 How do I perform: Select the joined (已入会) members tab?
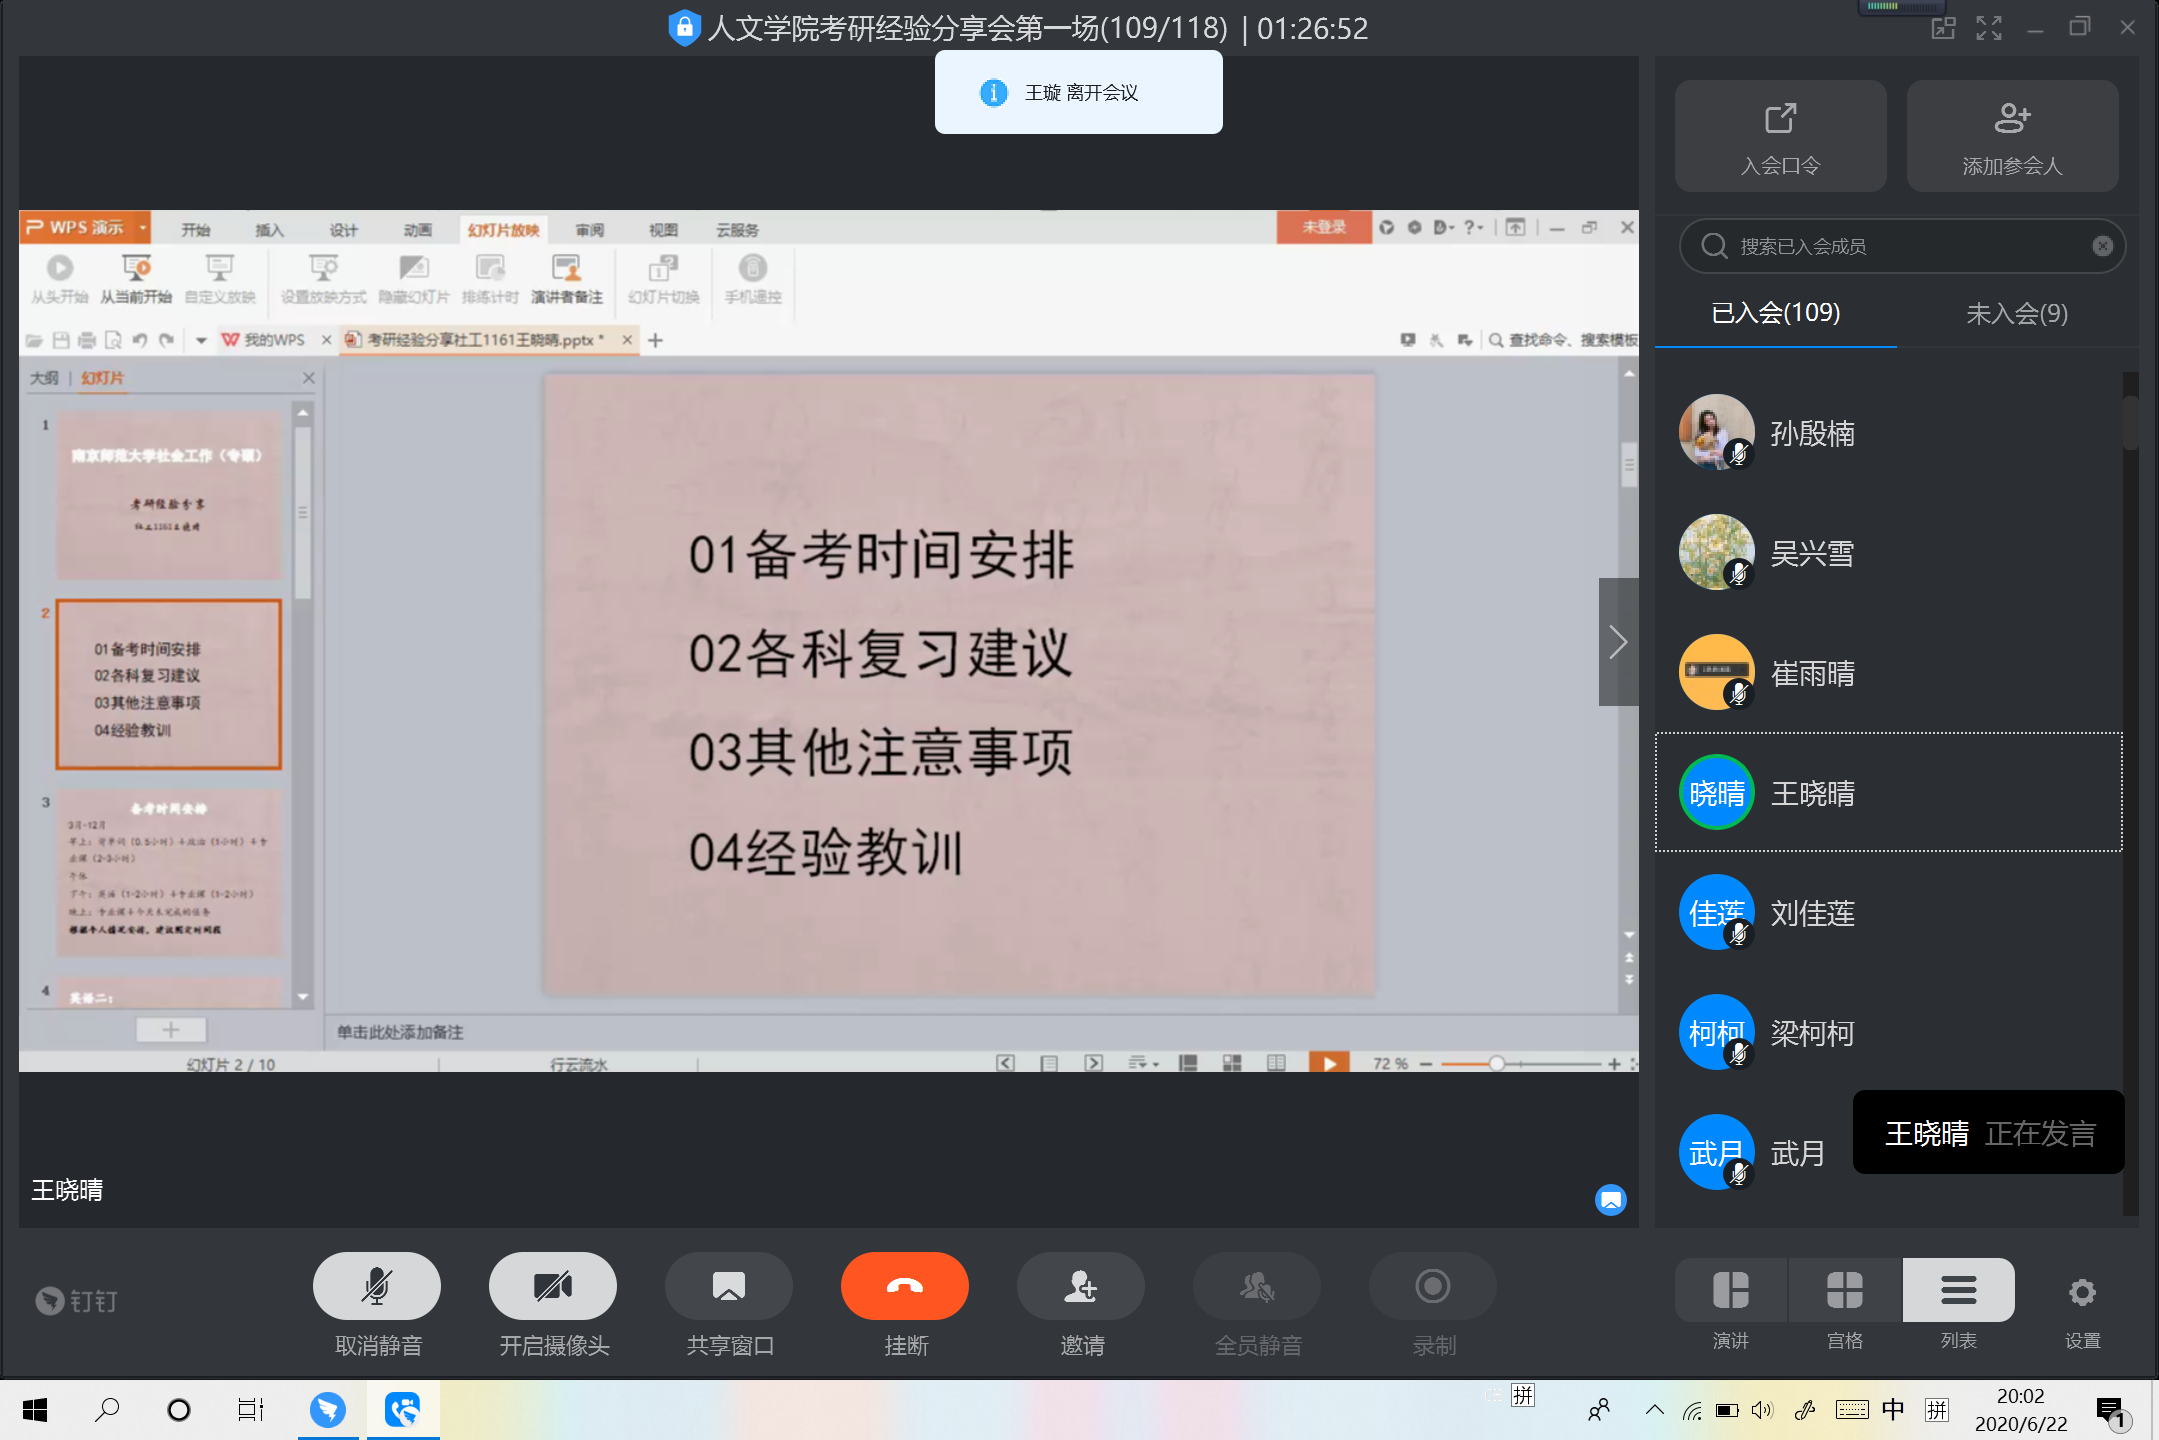point(1775,314)
